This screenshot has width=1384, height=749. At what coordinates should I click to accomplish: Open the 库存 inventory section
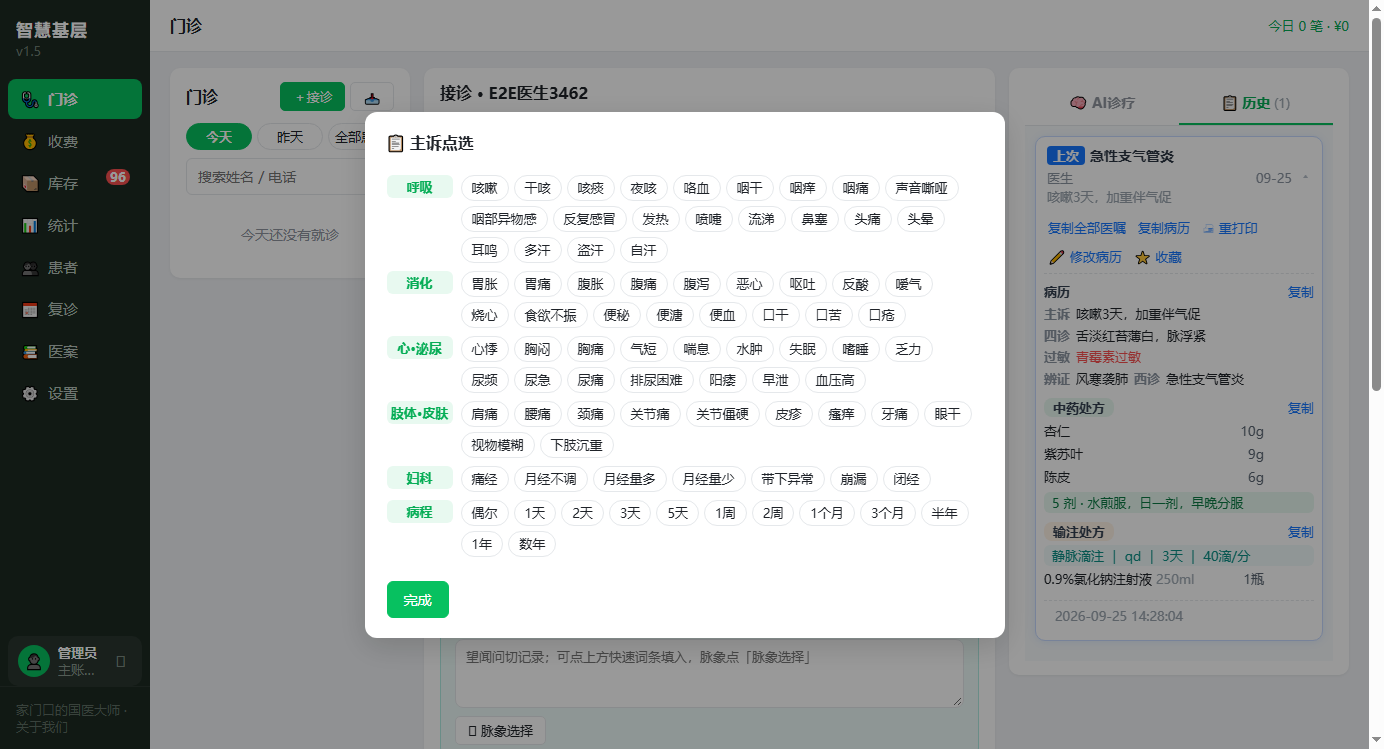click(75, 183)
